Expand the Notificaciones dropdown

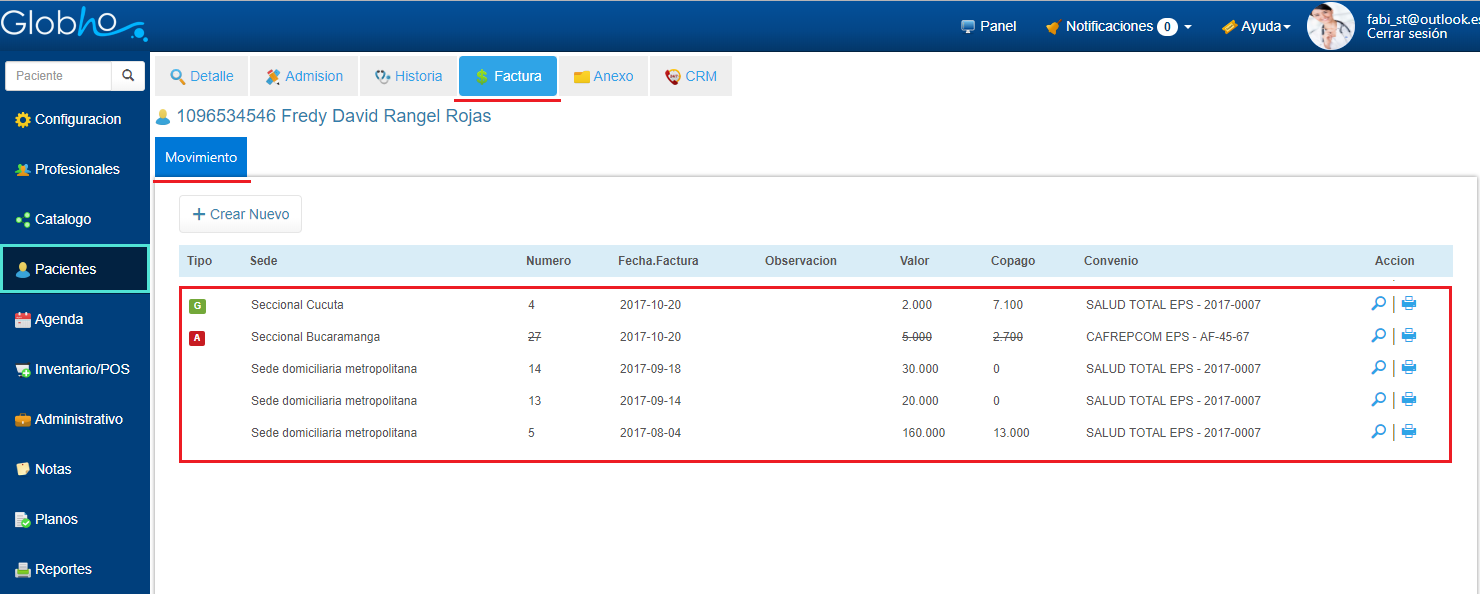(x=1118, y=27)
